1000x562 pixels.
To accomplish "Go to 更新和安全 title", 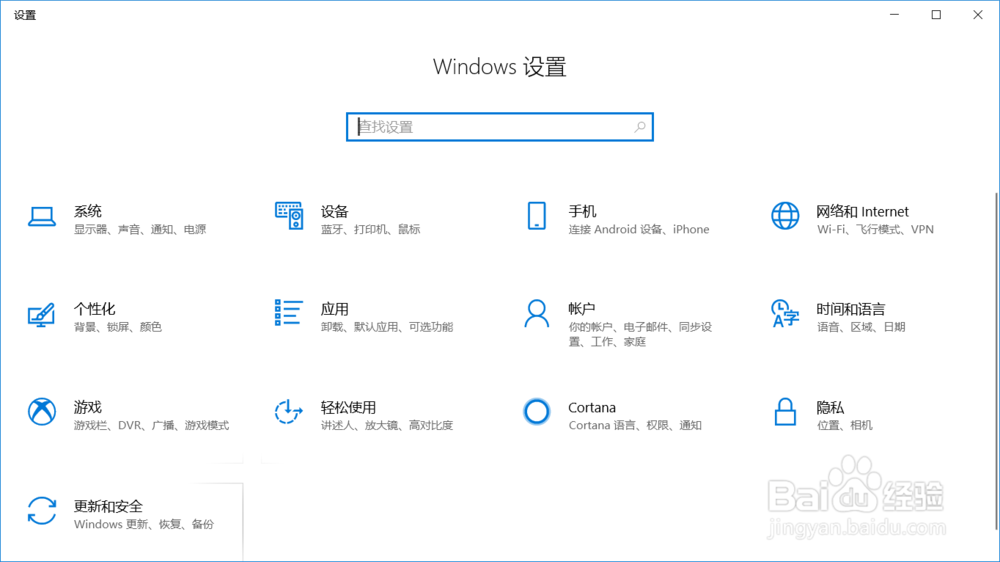I will [108, 507].
